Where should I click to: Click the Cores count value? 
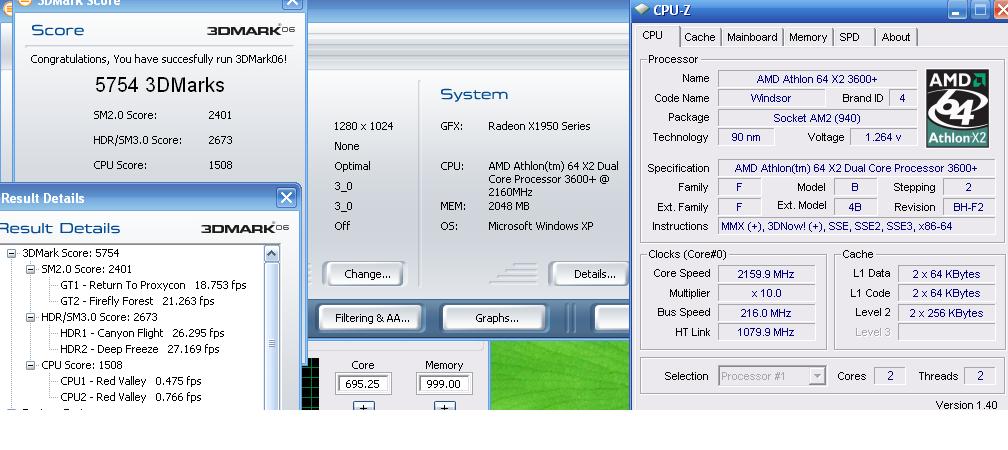(890, 376)
